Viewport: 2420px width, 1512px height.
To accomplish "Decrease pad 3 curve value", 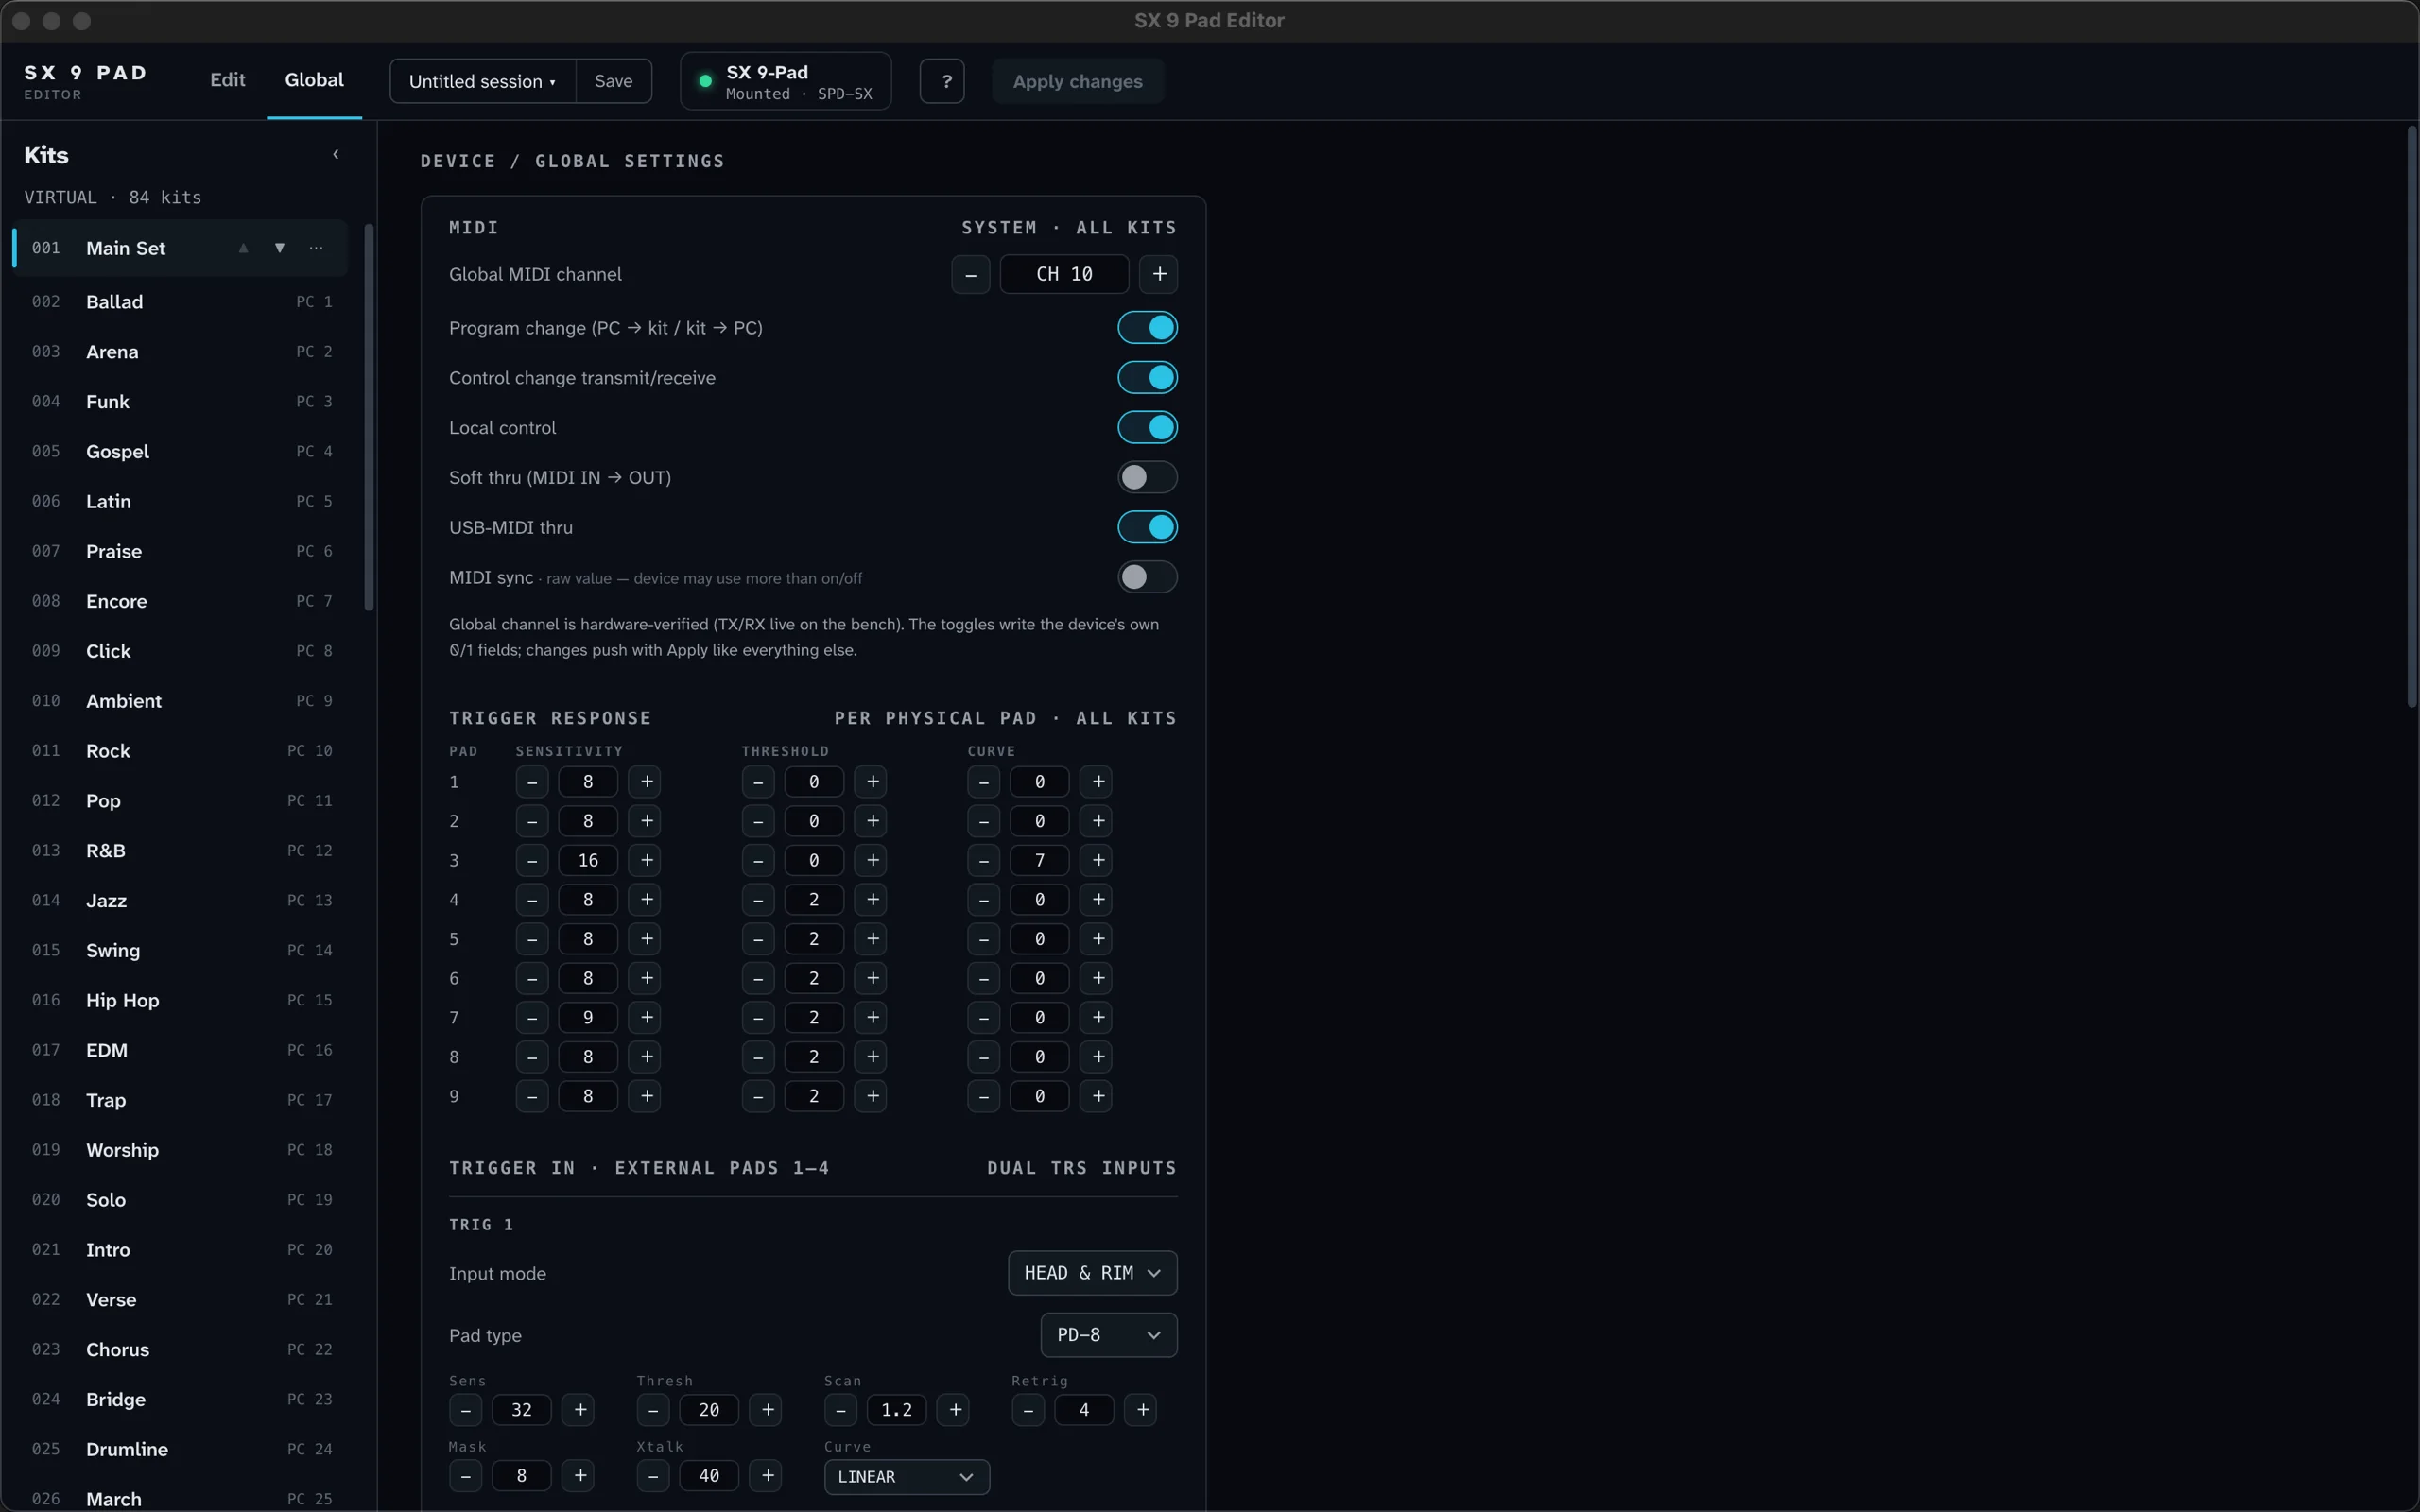I will pos(984,860).
